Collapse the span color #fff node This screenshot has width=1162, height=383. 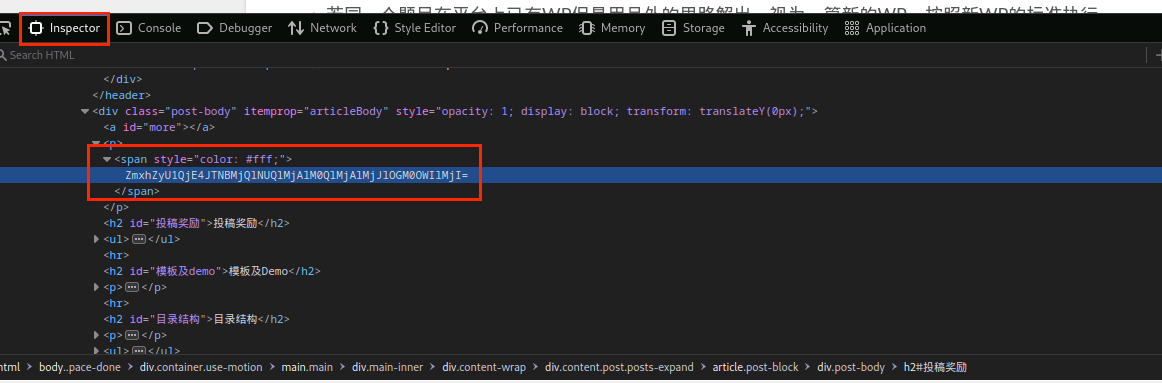[x=107, y=159]
